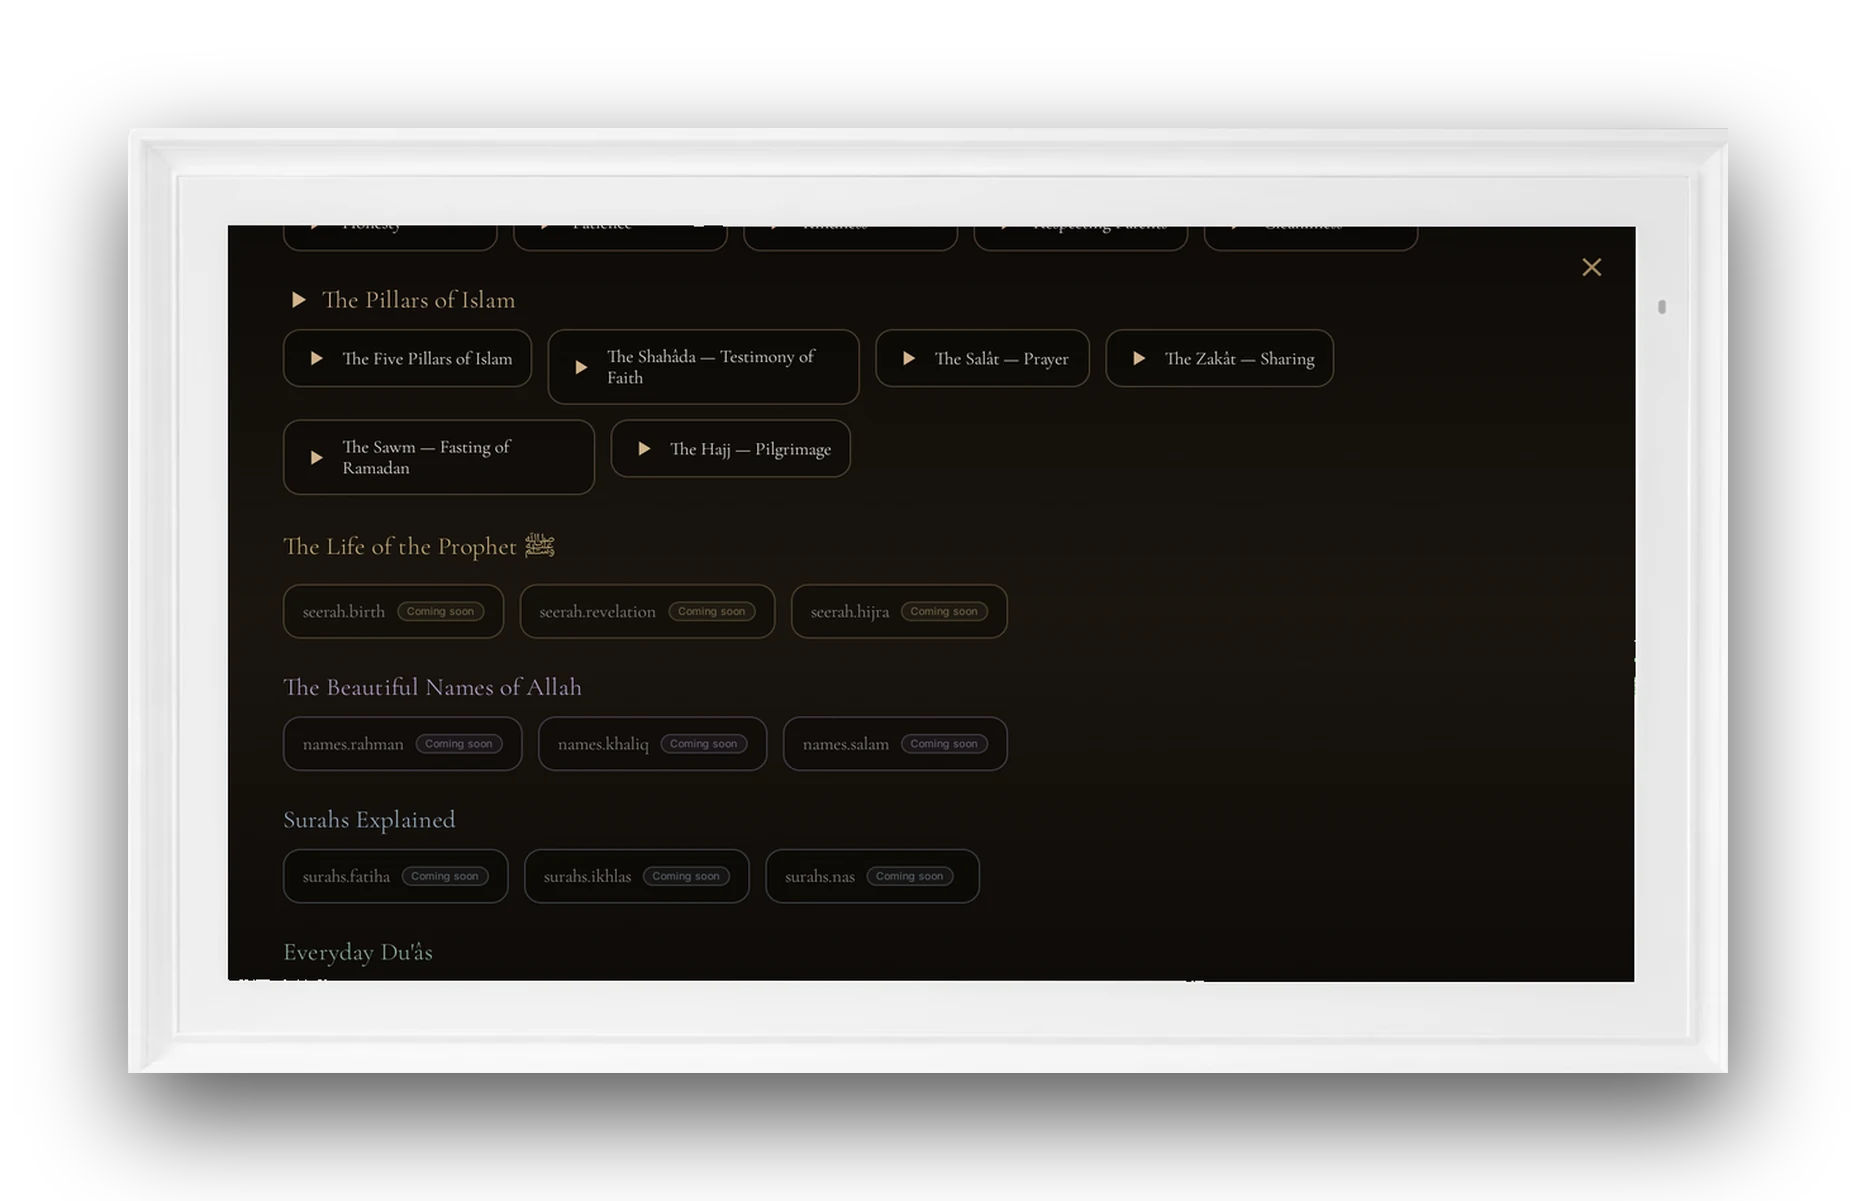The height and width of the screenshot is (1201, 1856).
Task: Select the seerah.revelation card
Action: 647,611
